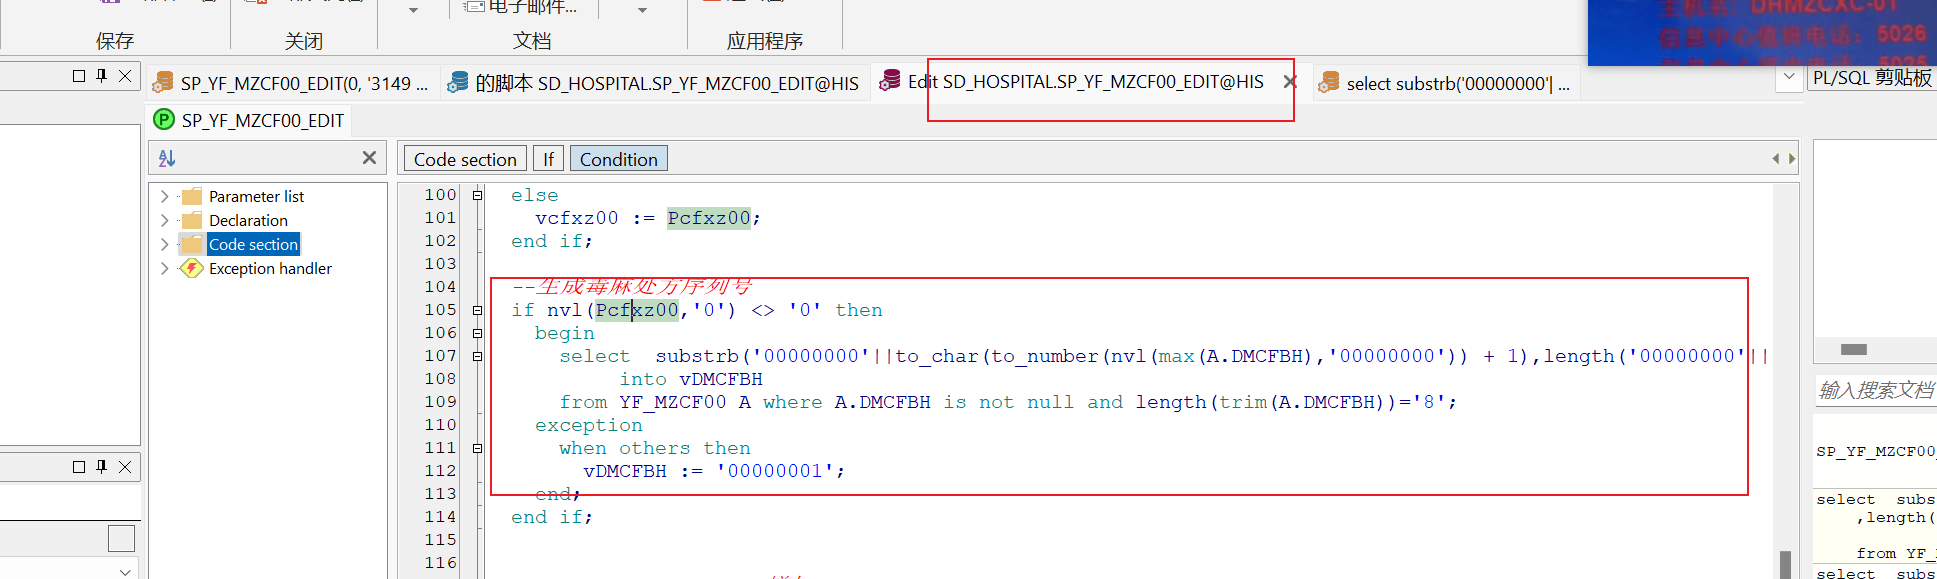Select Declaration in the code tree
Image resolution: width=1937 pixels, height=579 pixels.
tap(248, 220)
